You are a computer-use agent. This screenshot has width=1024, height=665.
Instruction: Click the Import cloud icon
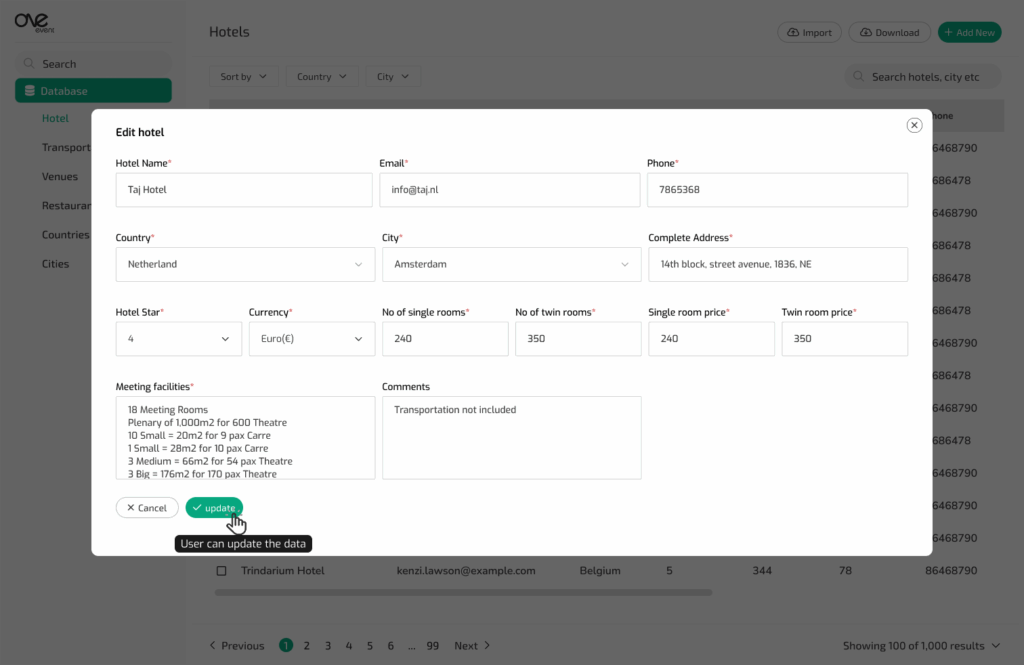coord(793,33)
